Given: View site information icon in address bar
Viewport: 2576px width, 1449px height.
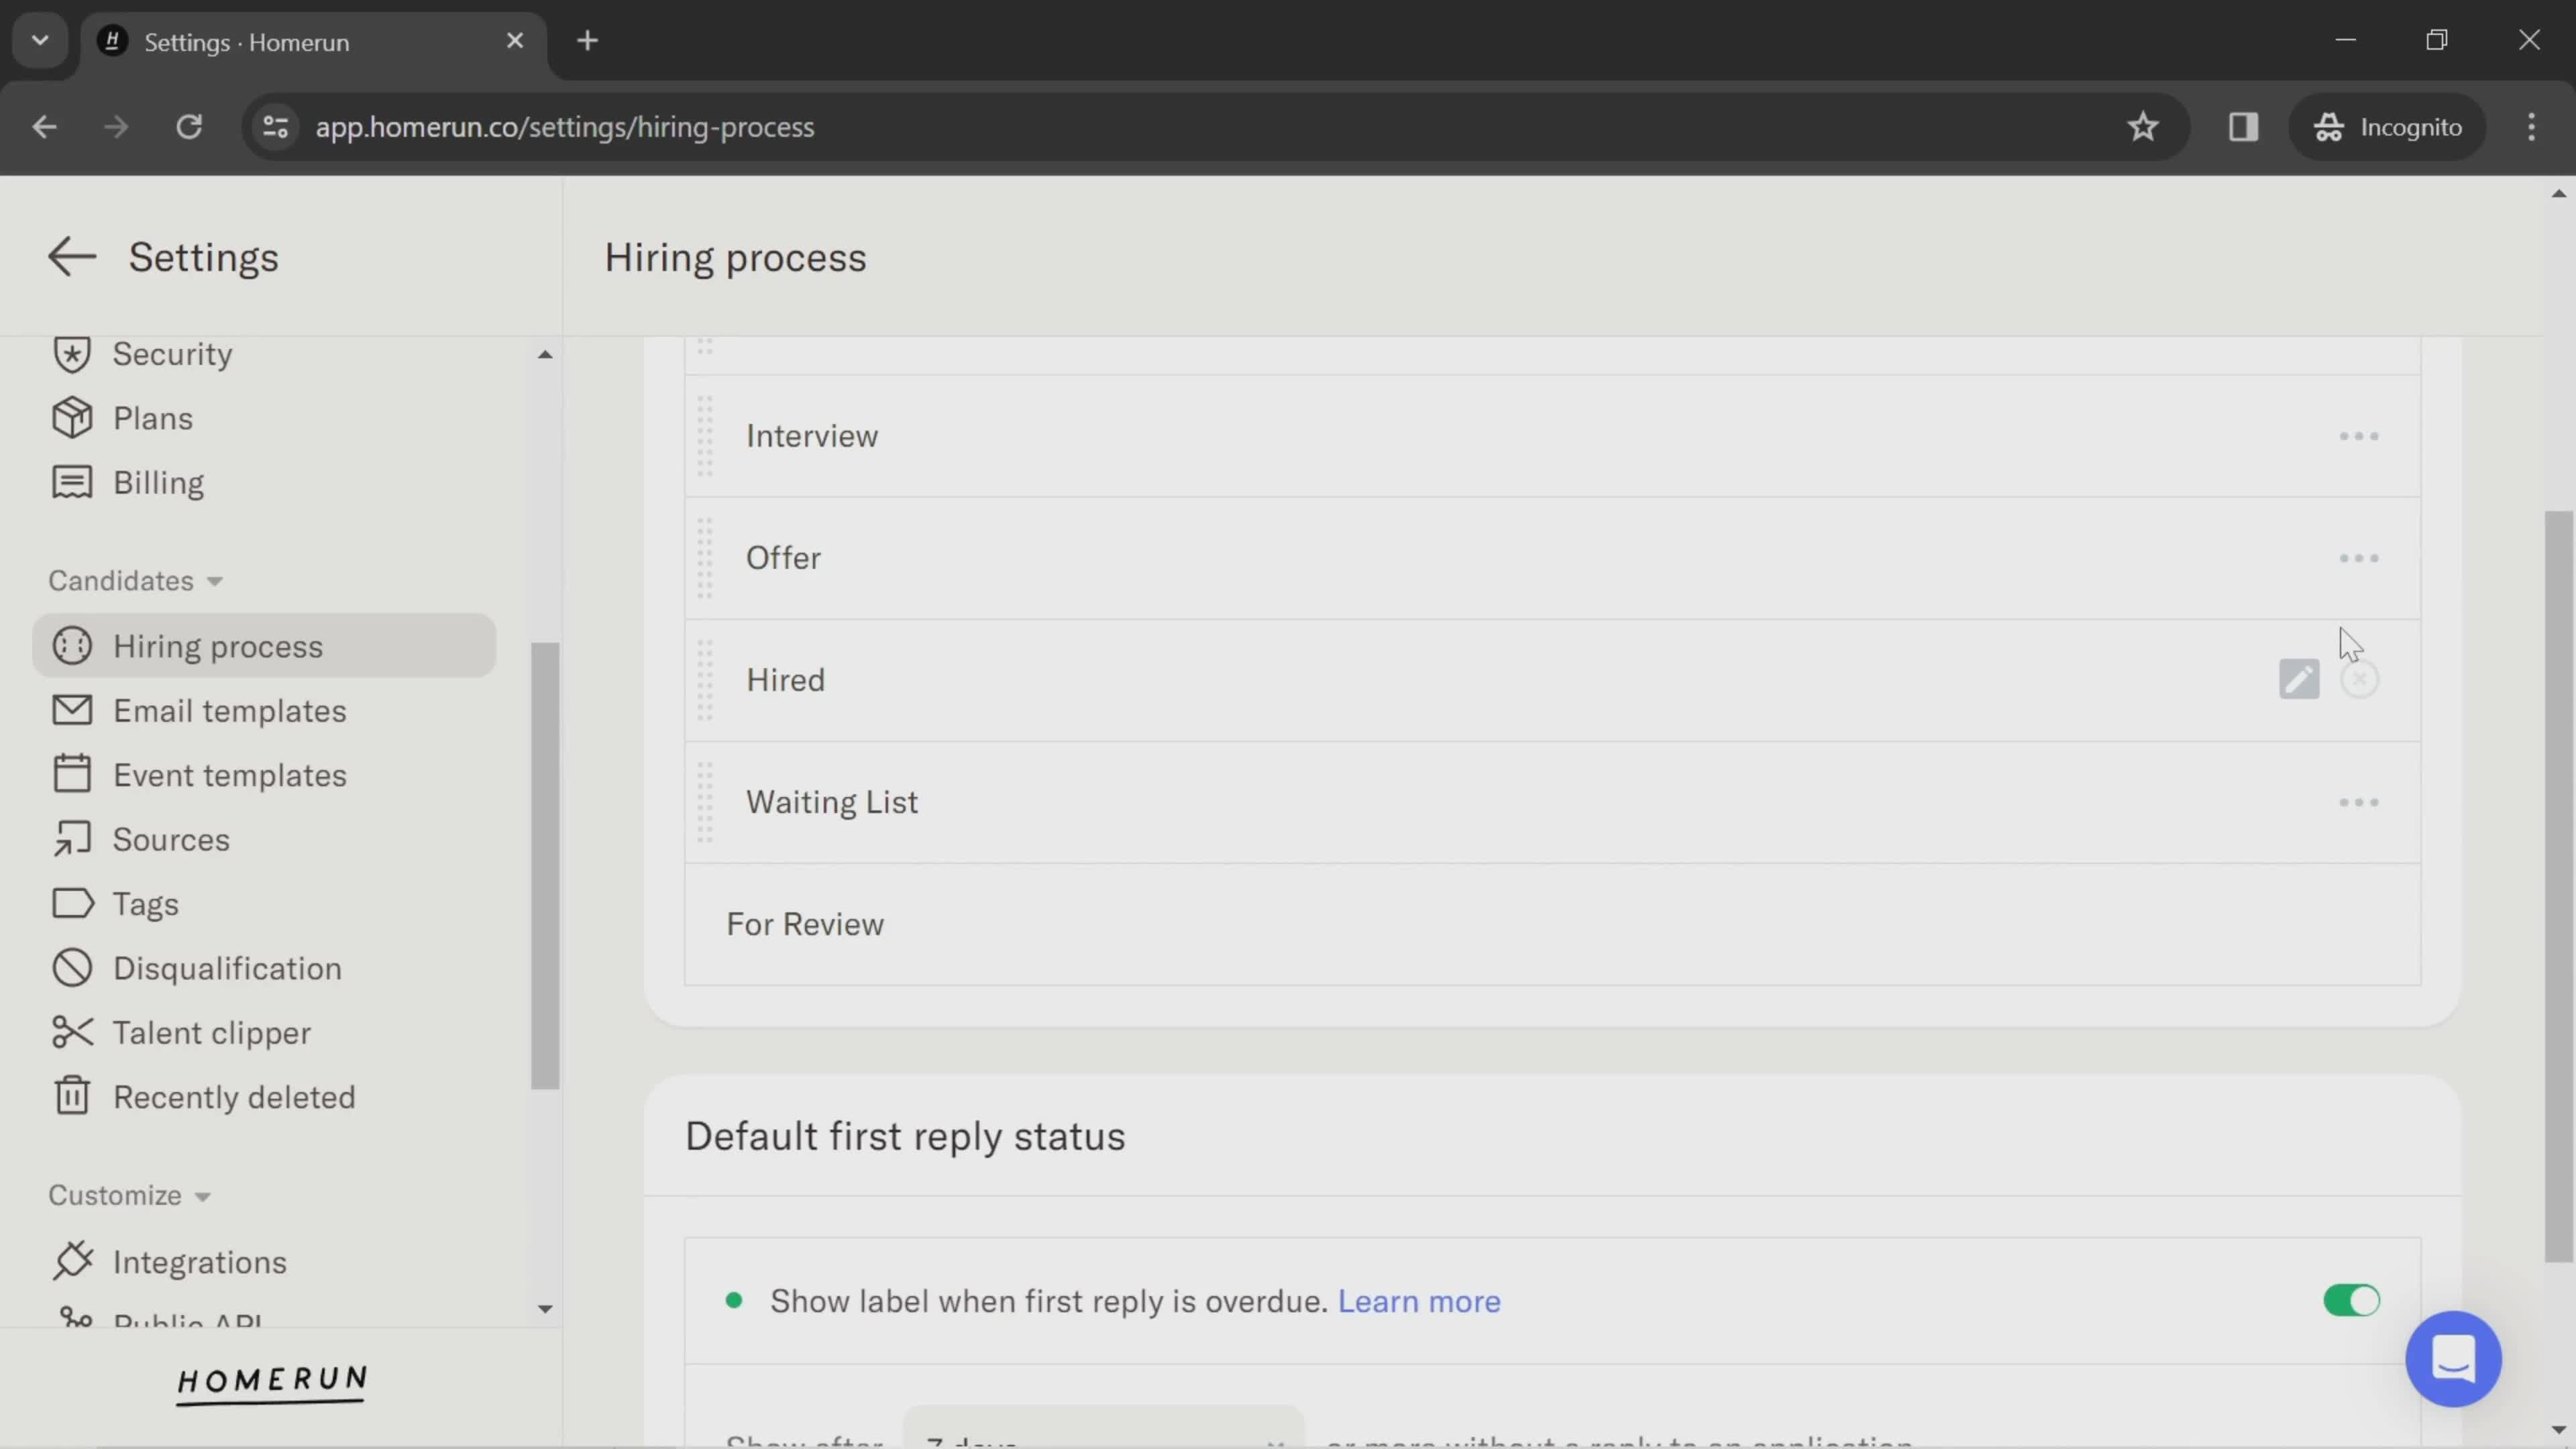Looking at the screenshot, I should click(x=275, y=127).
